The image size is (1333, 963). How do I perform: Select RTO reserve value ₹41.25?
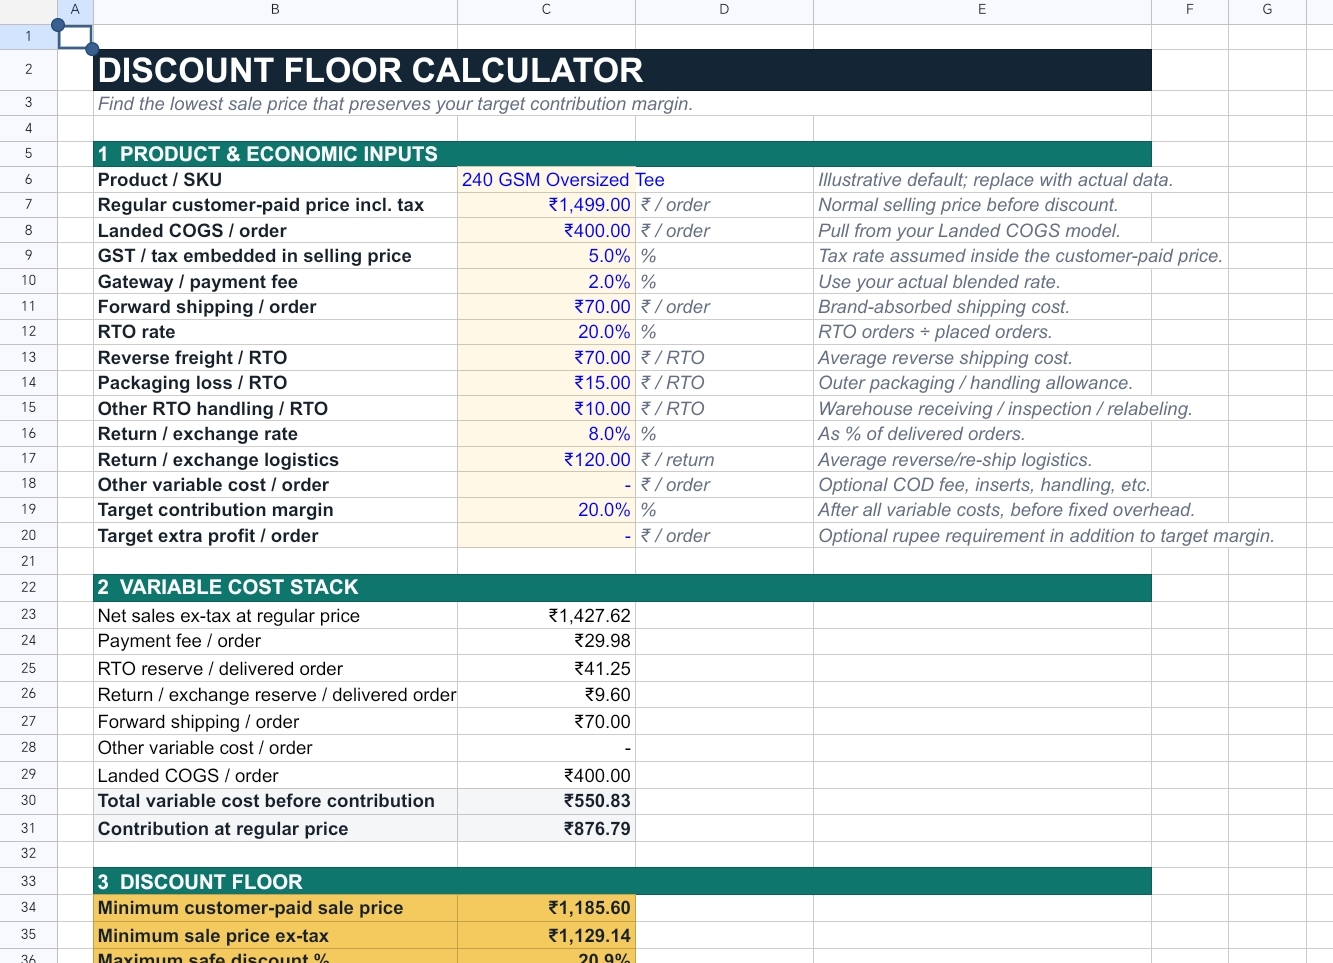546,669
